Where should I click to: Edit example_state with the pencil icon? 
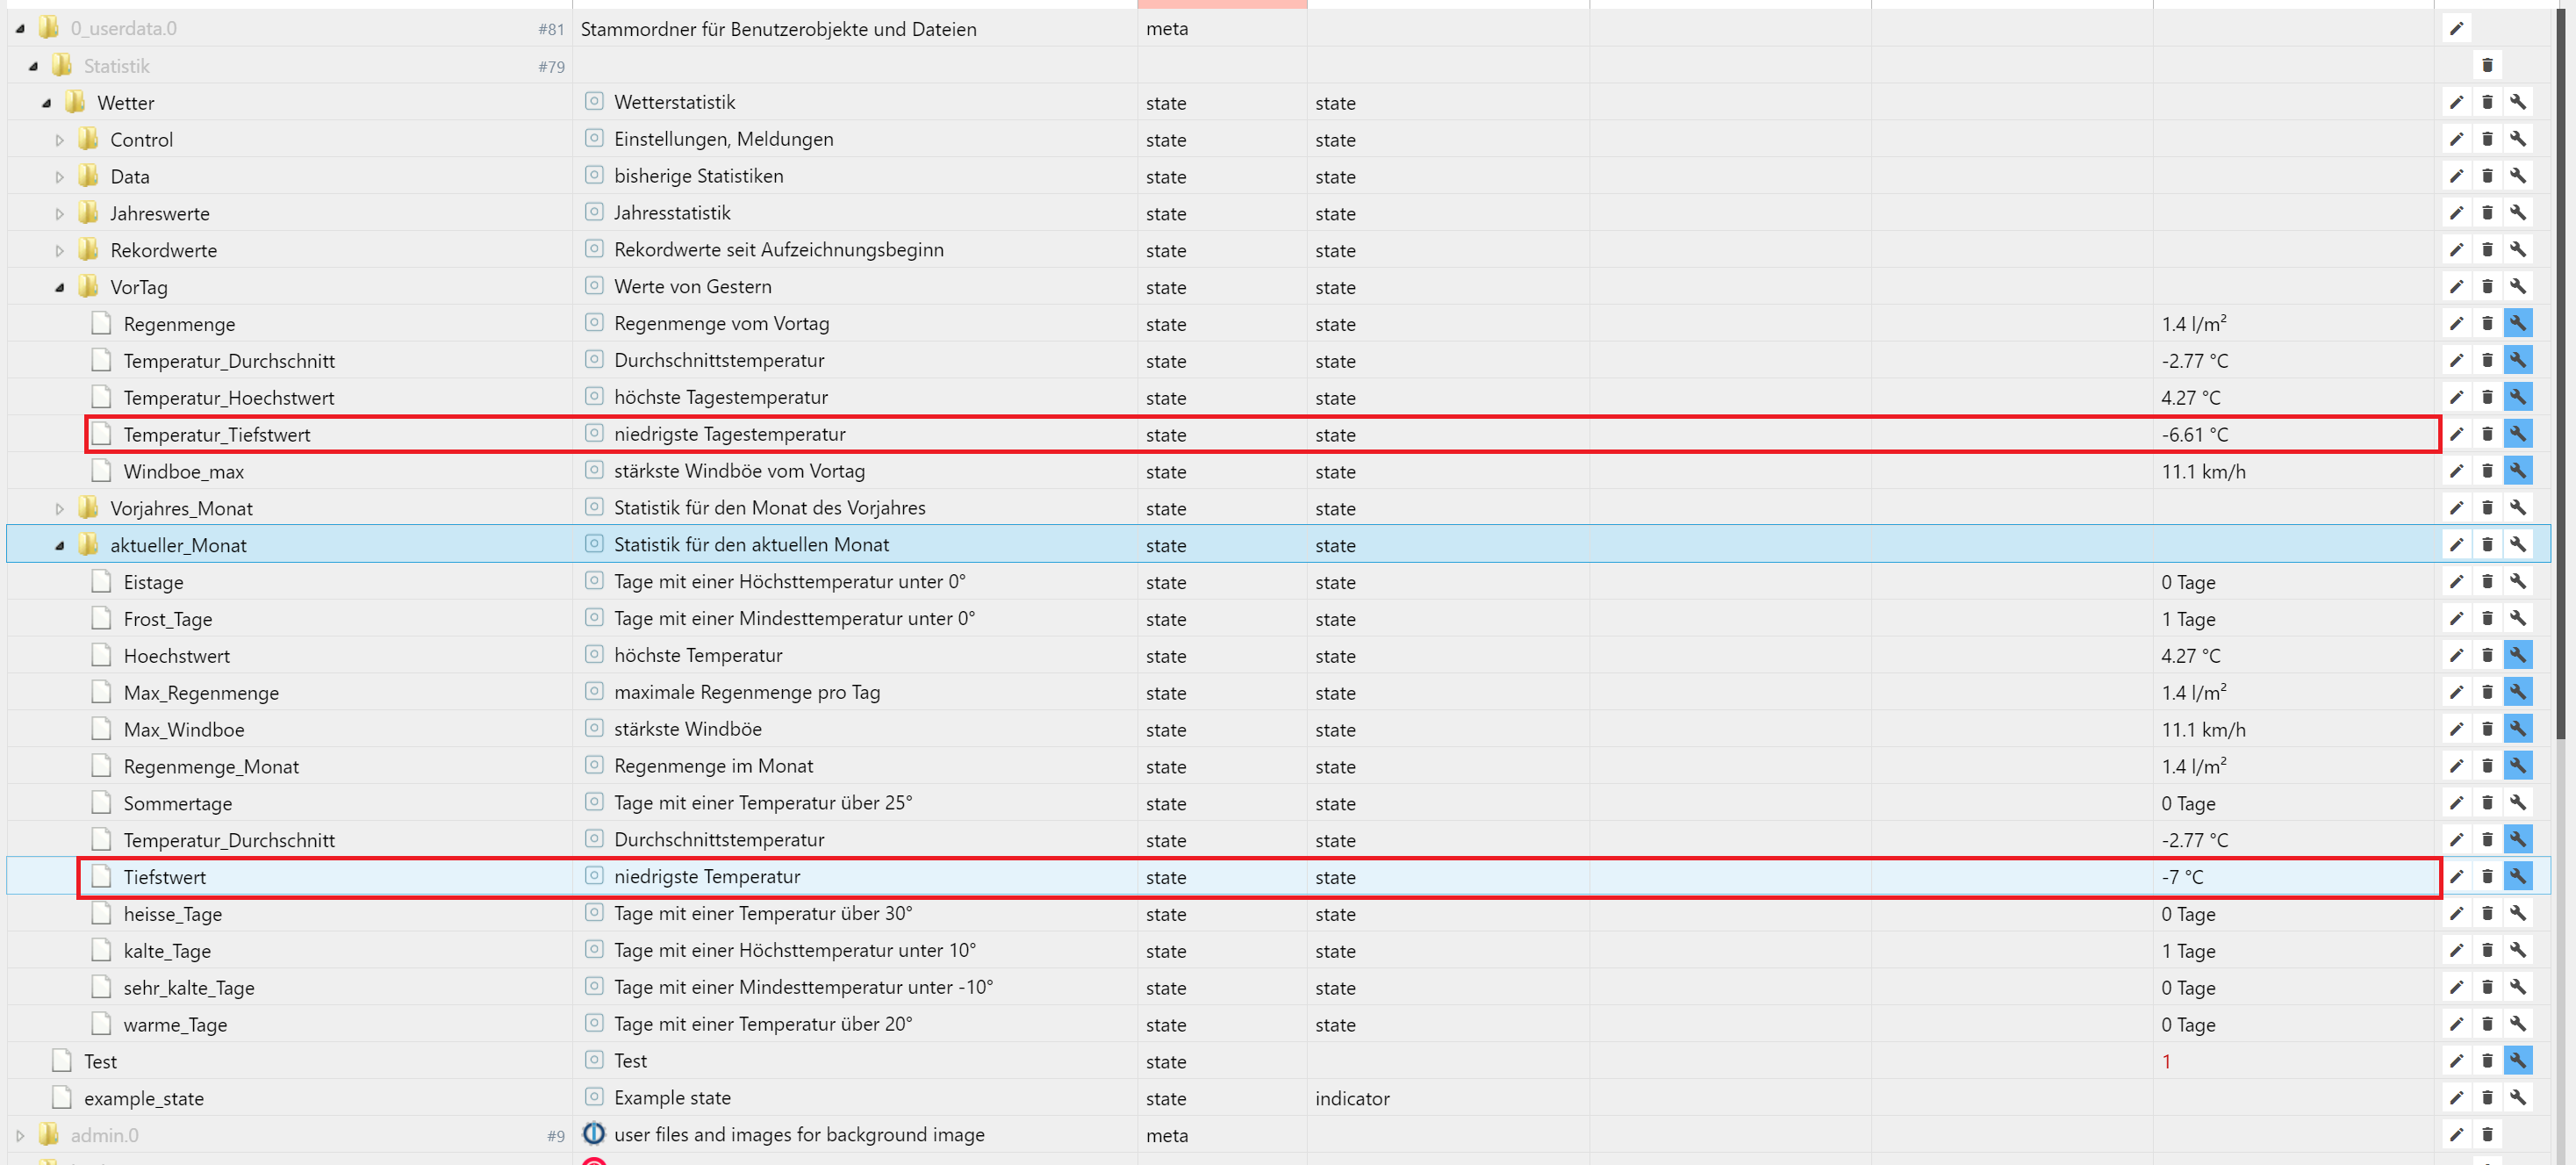(2456, 1098)
